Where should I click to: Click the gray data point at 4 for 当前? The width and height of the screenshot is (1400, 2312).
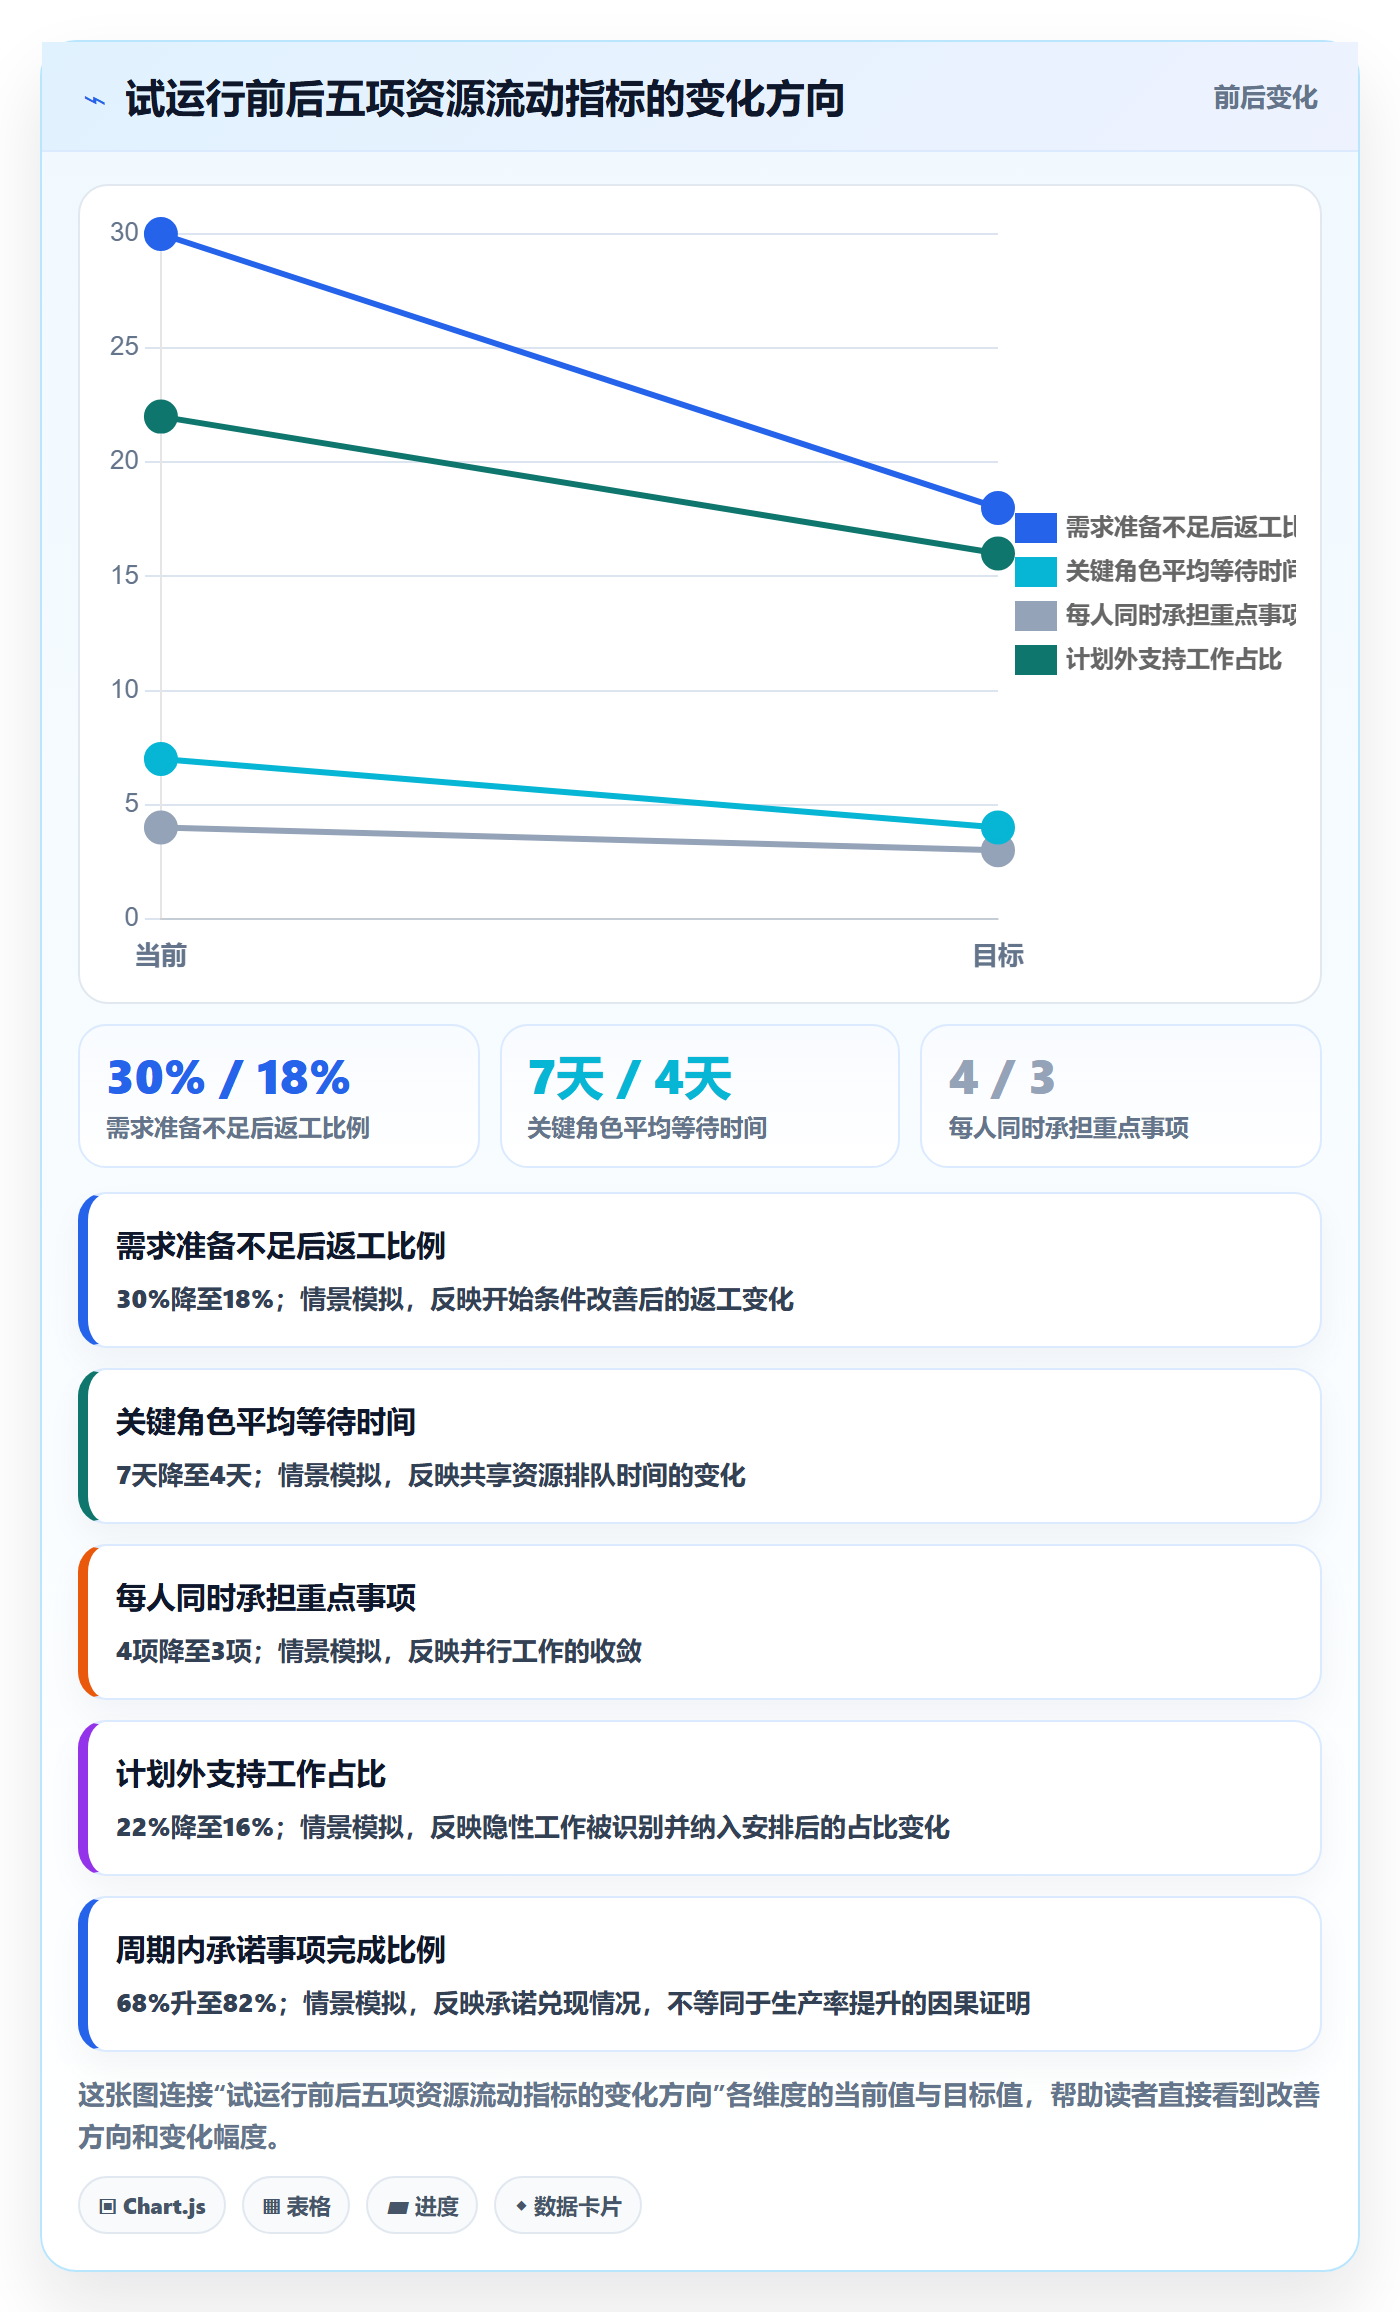161,827
